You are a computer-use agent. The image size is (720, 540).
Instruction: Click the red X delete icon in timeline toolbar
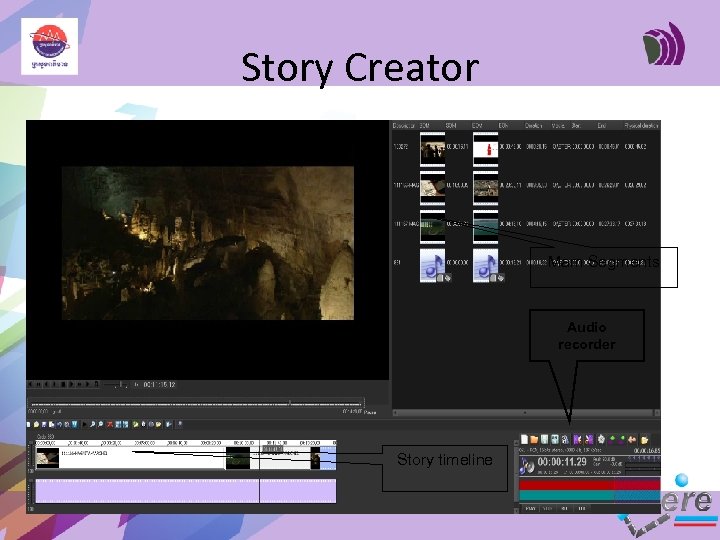pos(110,424)
